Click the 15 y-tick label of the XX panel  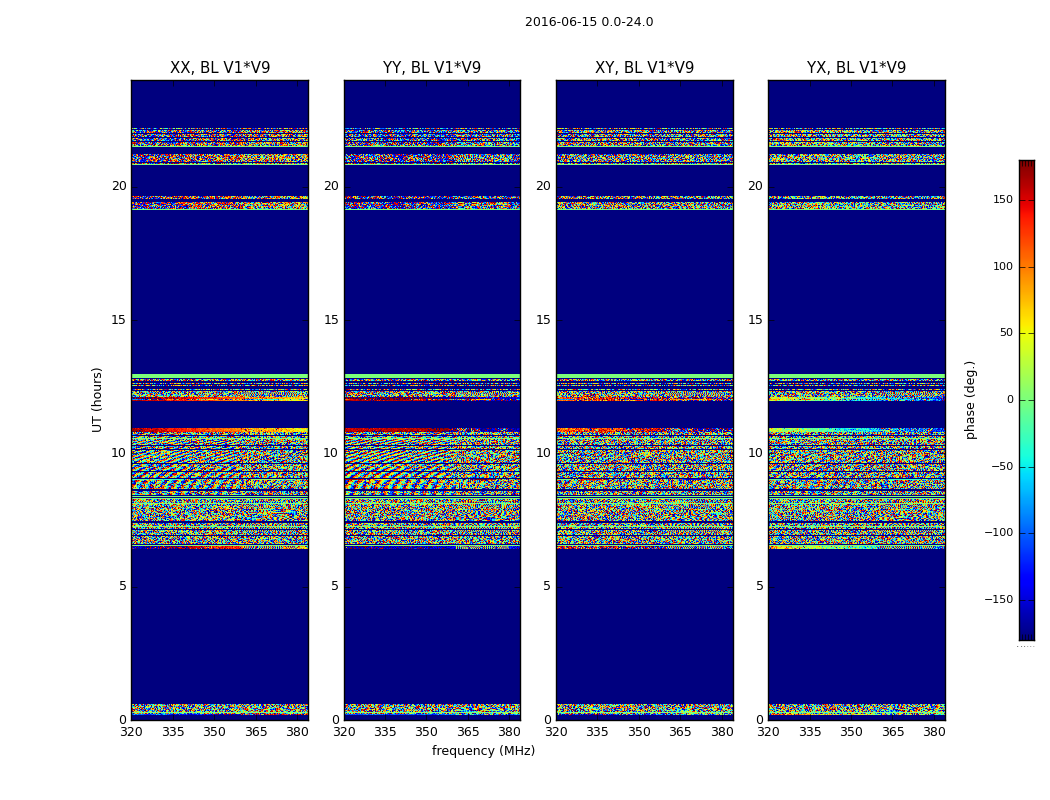pyautogui.click(x=119, y=319)
